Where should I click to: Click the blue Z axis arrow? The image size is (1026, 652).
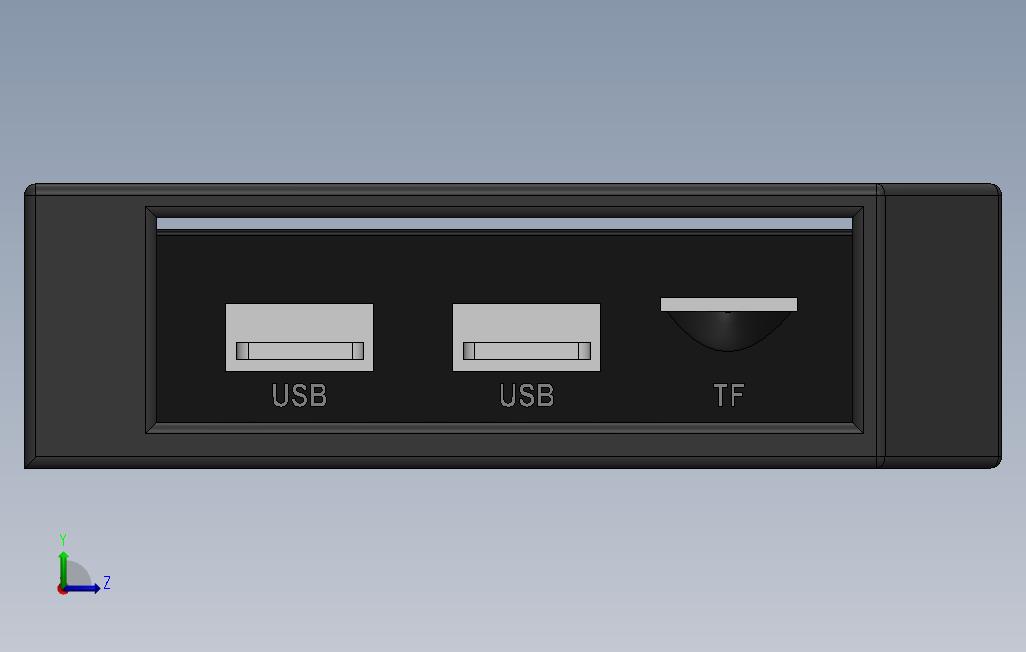(x=82, y=588)
